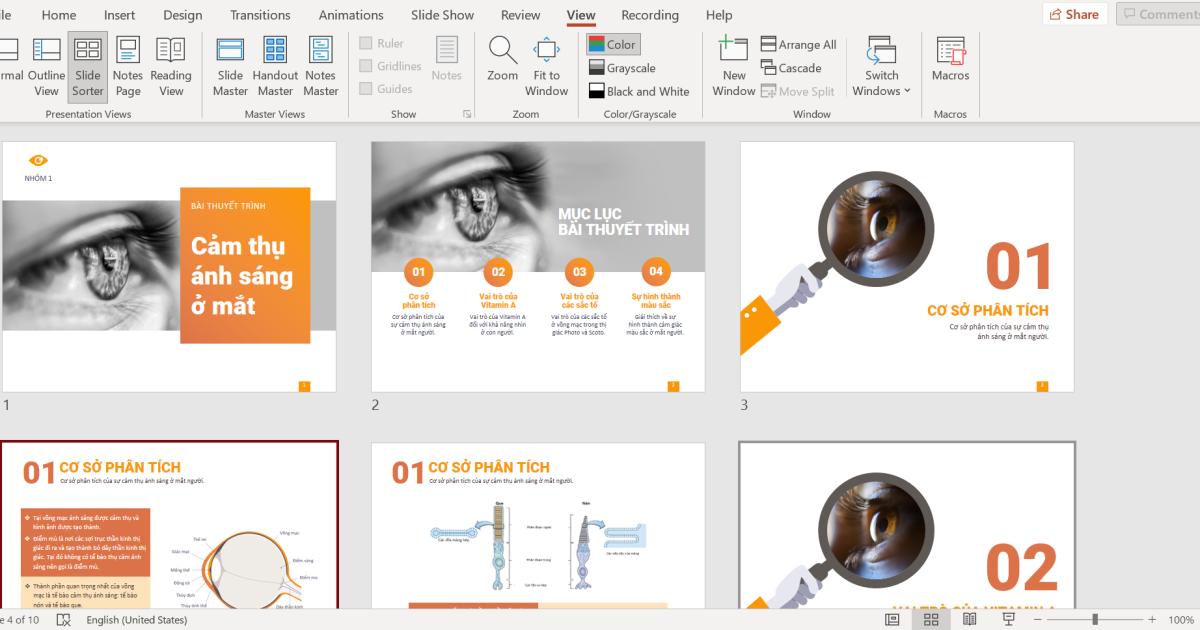
Task: Select slide 5 thumbnail with rod and cone cell diagrams
Action: point(538,524)
